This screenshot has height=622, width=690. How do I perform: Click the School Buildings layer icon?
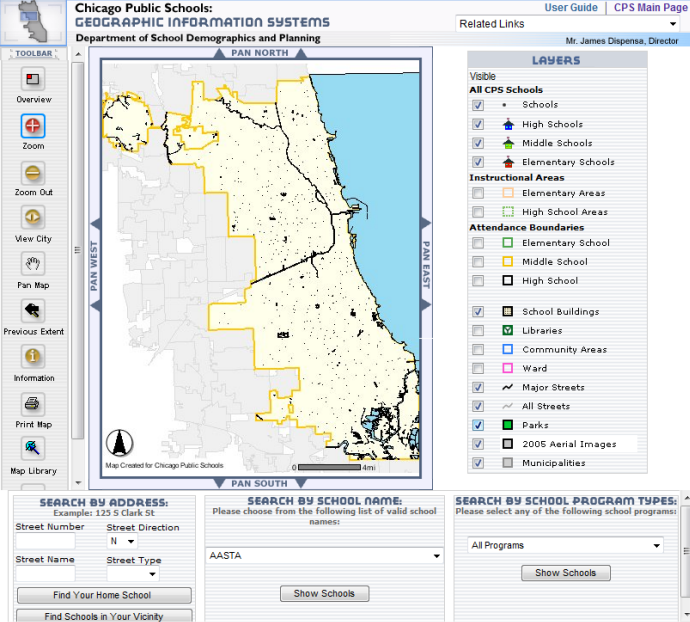(x=508, y=311)
